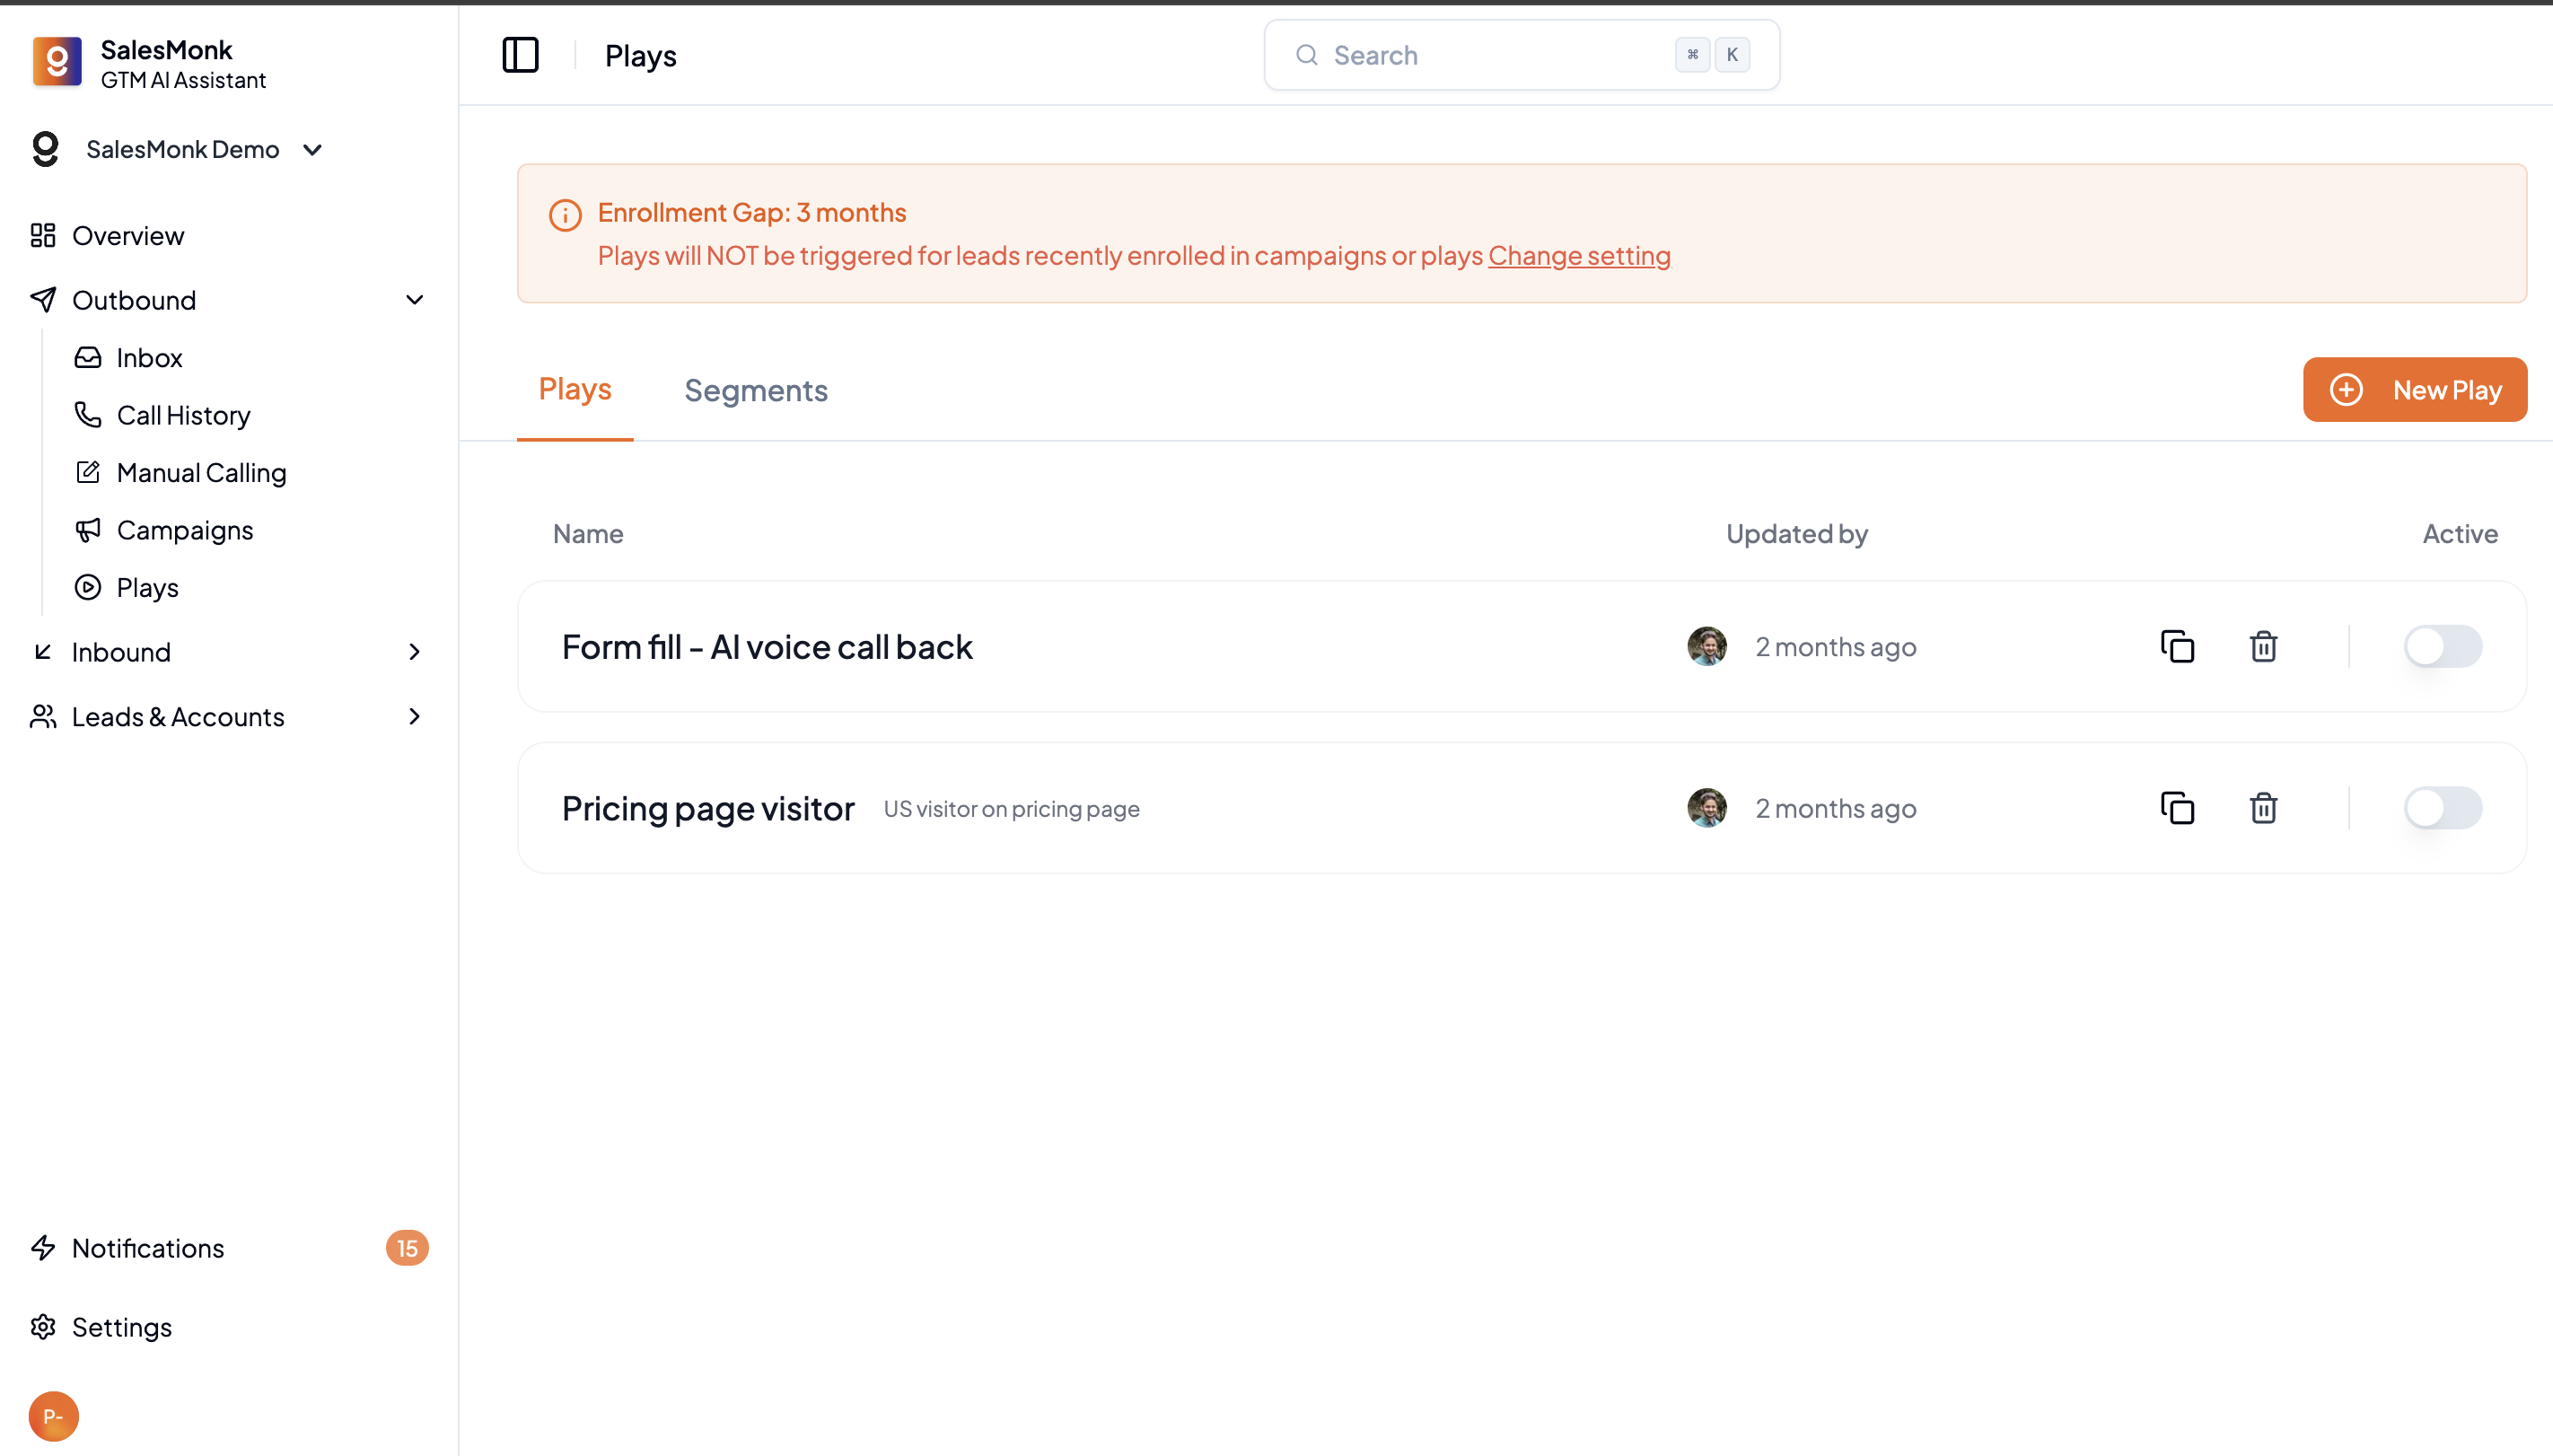This screenshot has height=1456, width=2553.
Task: Delete the Form fill play
Action: click(x=2263, y=646)
